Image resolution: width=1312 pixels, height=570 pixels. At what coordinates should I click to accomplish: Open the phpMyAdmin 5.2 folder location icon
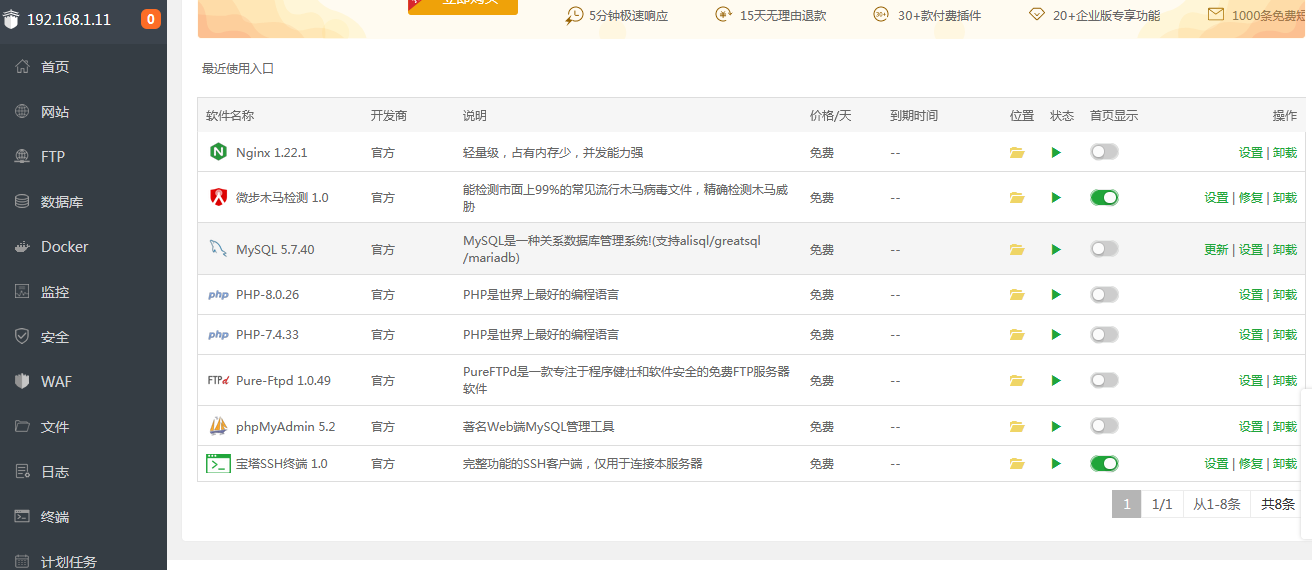coord(1017,427)
